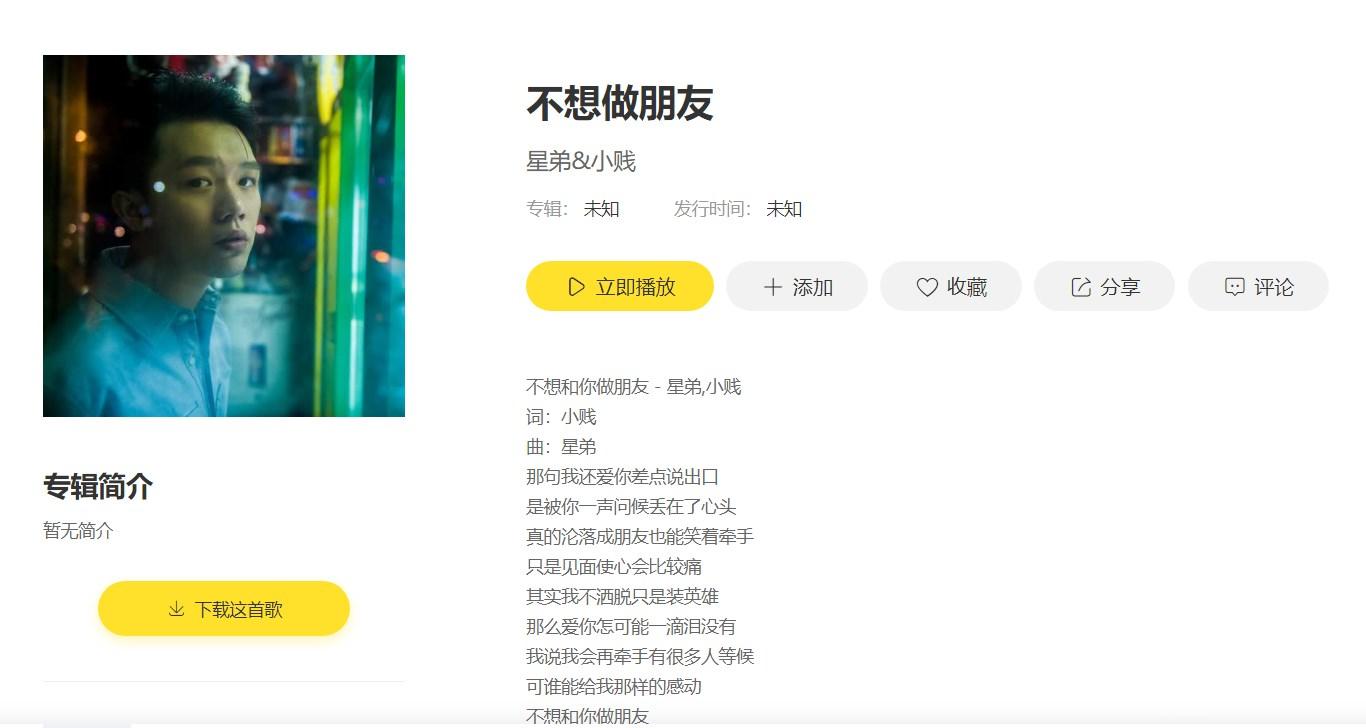This screenshot has width=1366, height=728.
Task: Click the play triangle icon in 立即播放
Action: (x=576, y=287)
